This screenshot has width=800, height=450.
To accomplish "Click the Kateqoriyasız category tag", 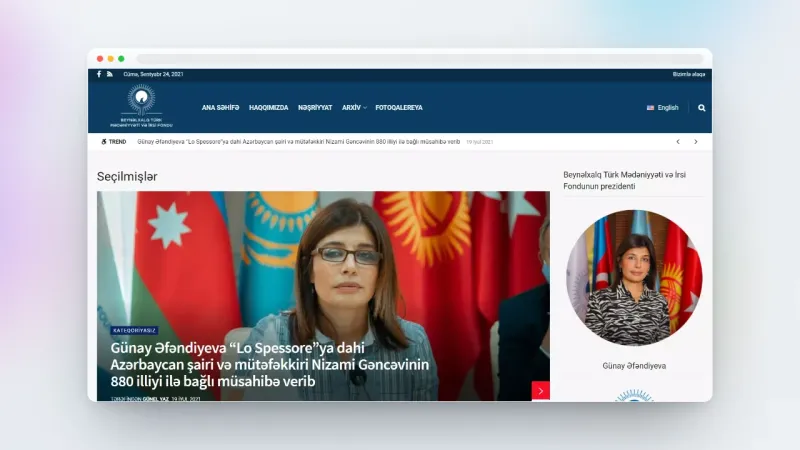I will [134, 331].
